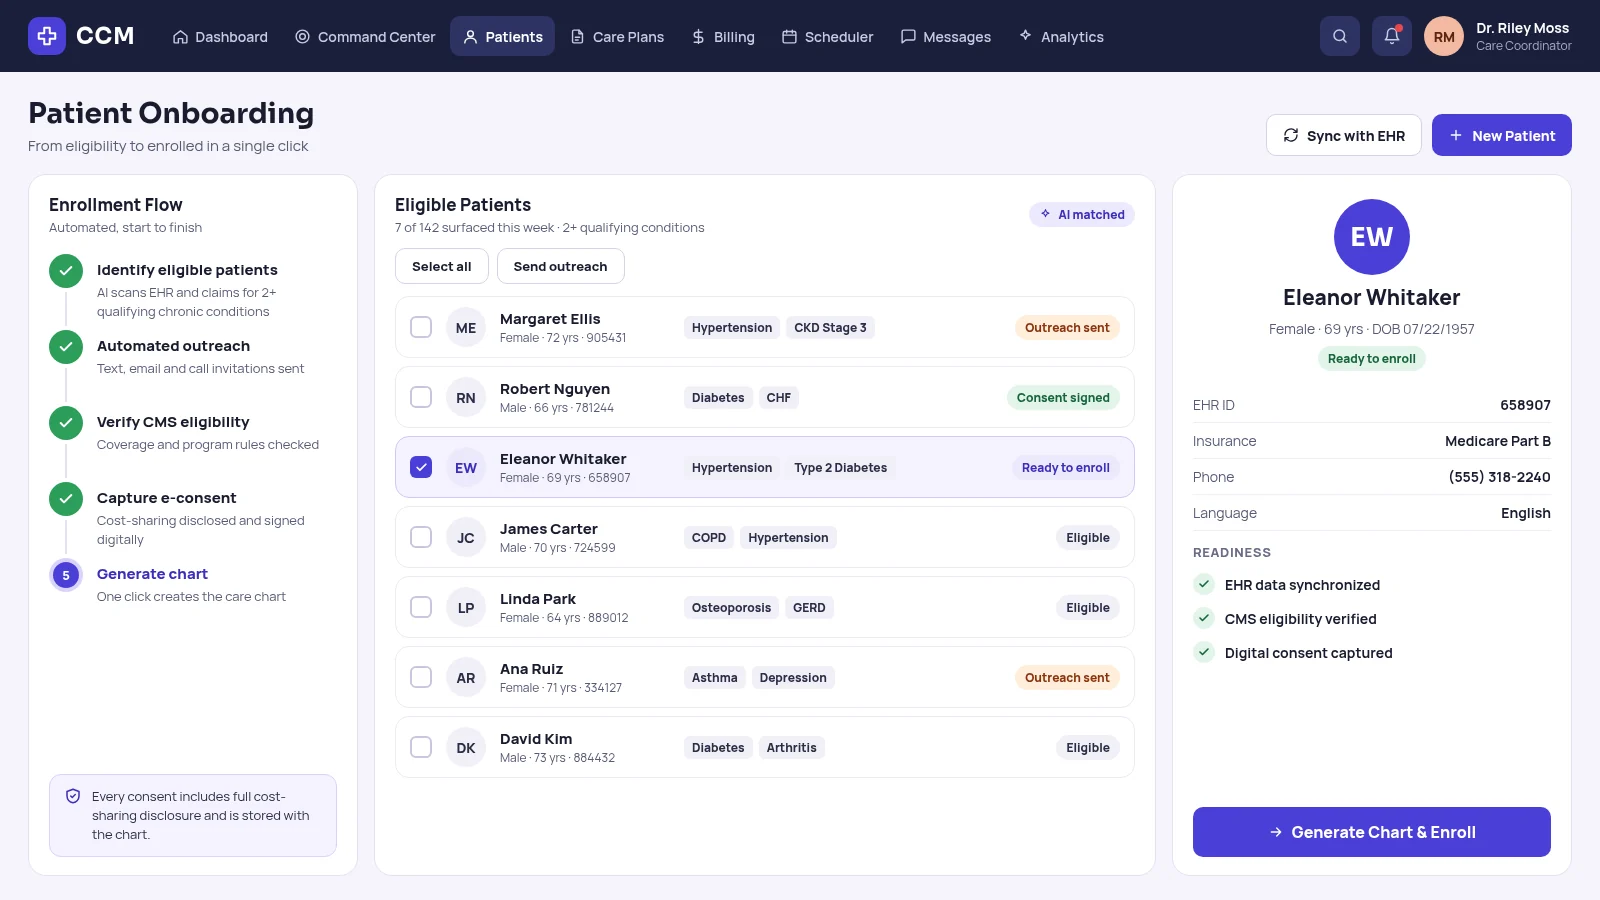
Task: Click Automated outreach step check icon
Action: (x=66, y=347)
